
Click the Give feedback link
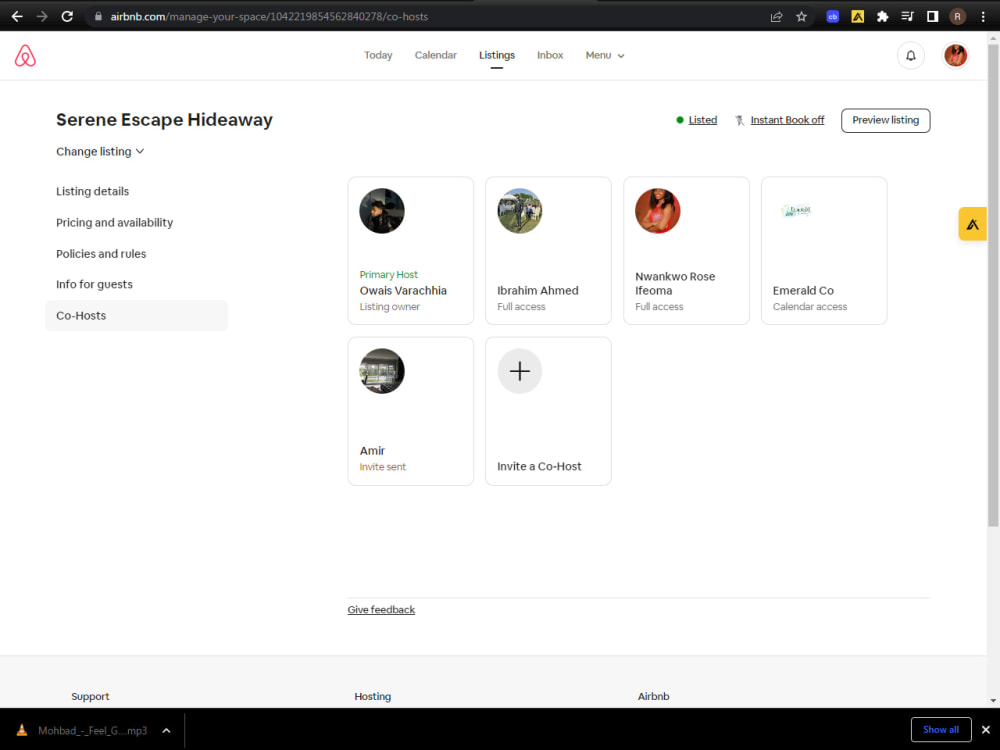pyautogui.click(x=381, y=610)
